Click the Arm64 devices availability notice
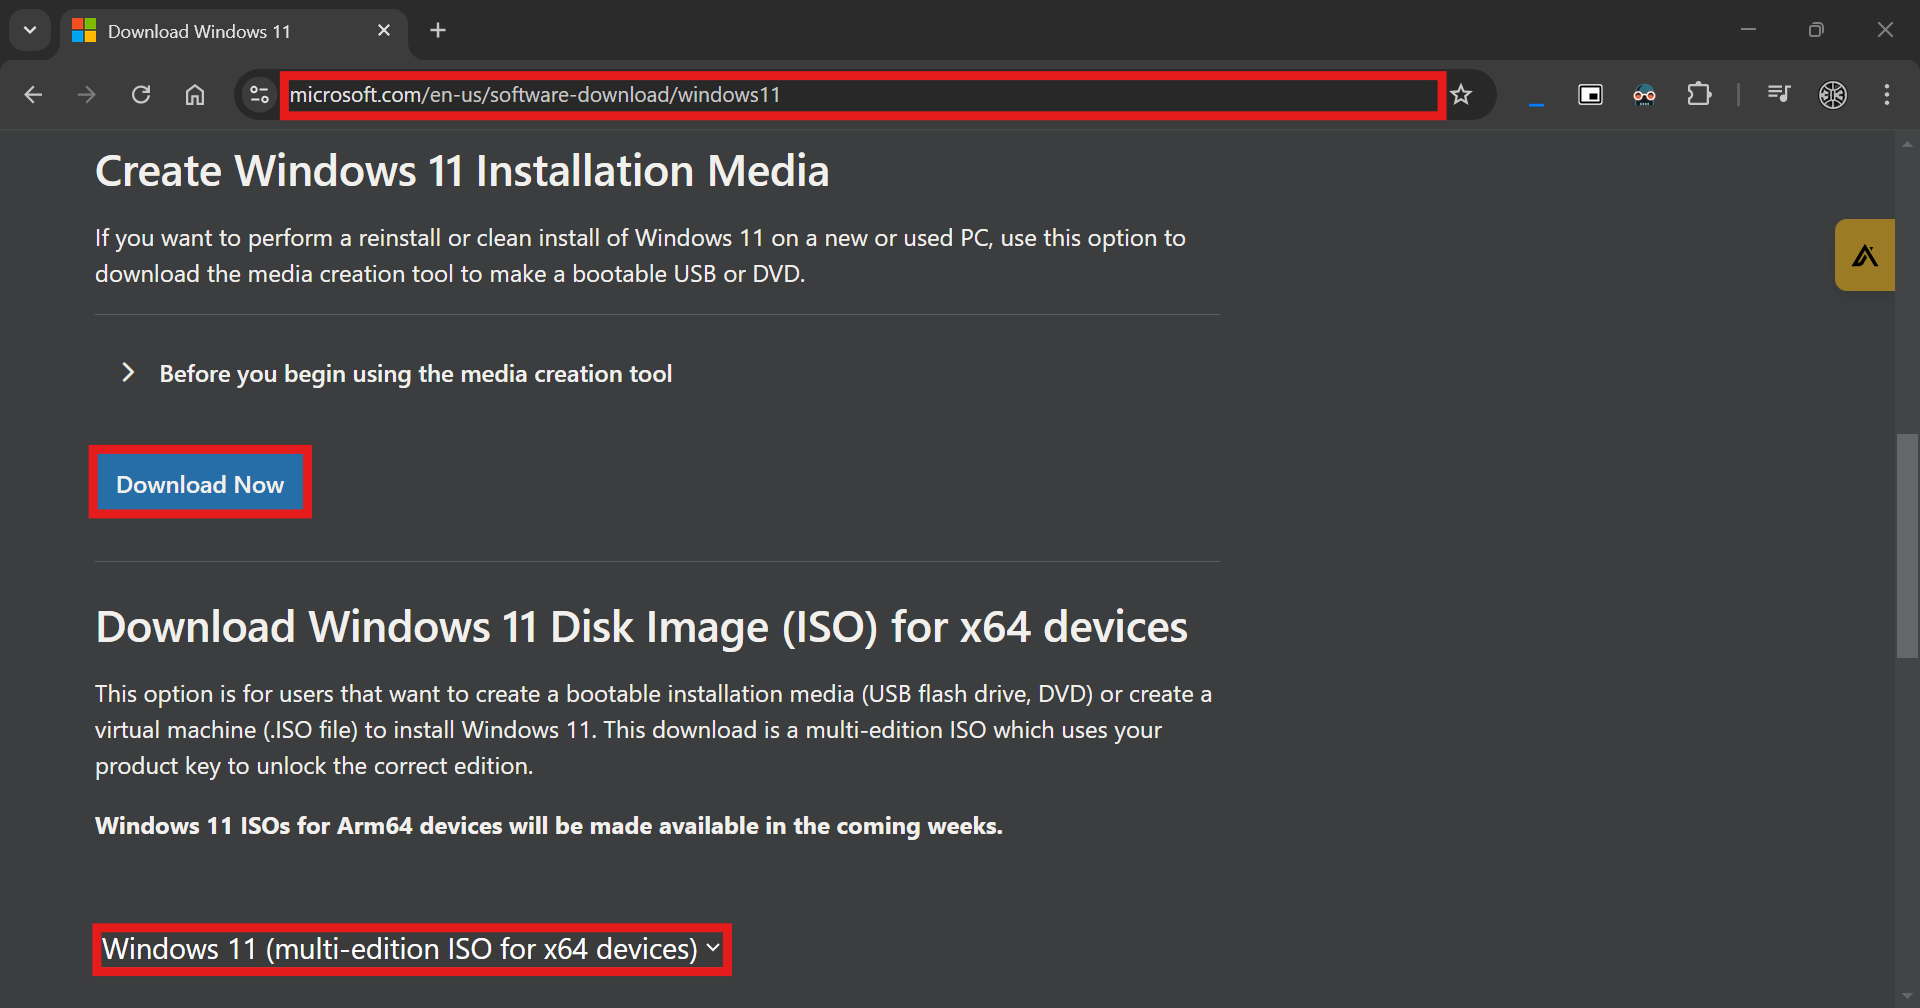Screen dimensions: 1920x1008 pos(548,826)
